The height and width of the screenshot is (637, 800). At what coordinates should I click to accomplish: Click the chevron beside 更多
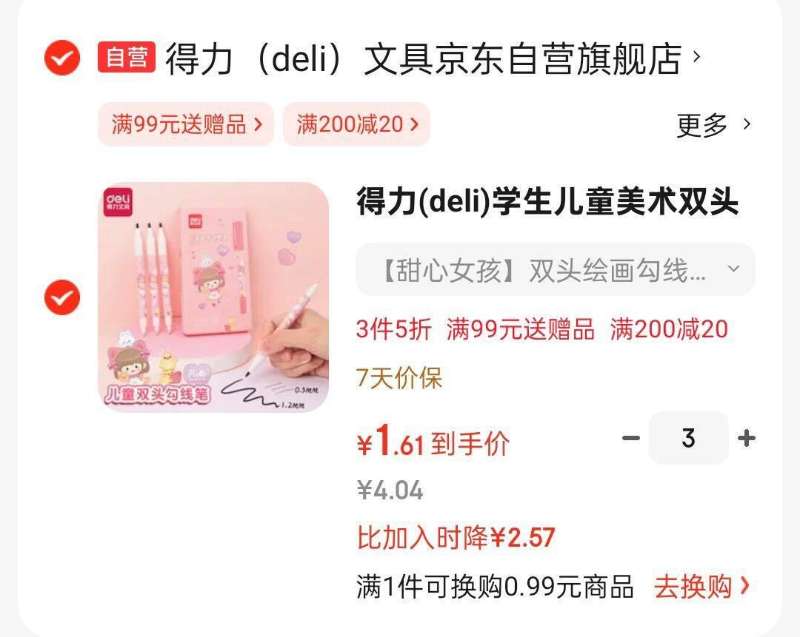[x=747, y=124]
